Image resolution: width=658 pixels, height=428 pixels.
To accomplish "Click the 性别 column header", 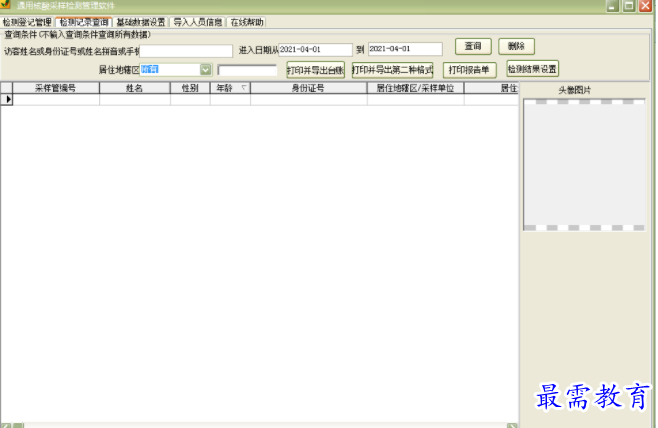I will (x=190, y=88).
